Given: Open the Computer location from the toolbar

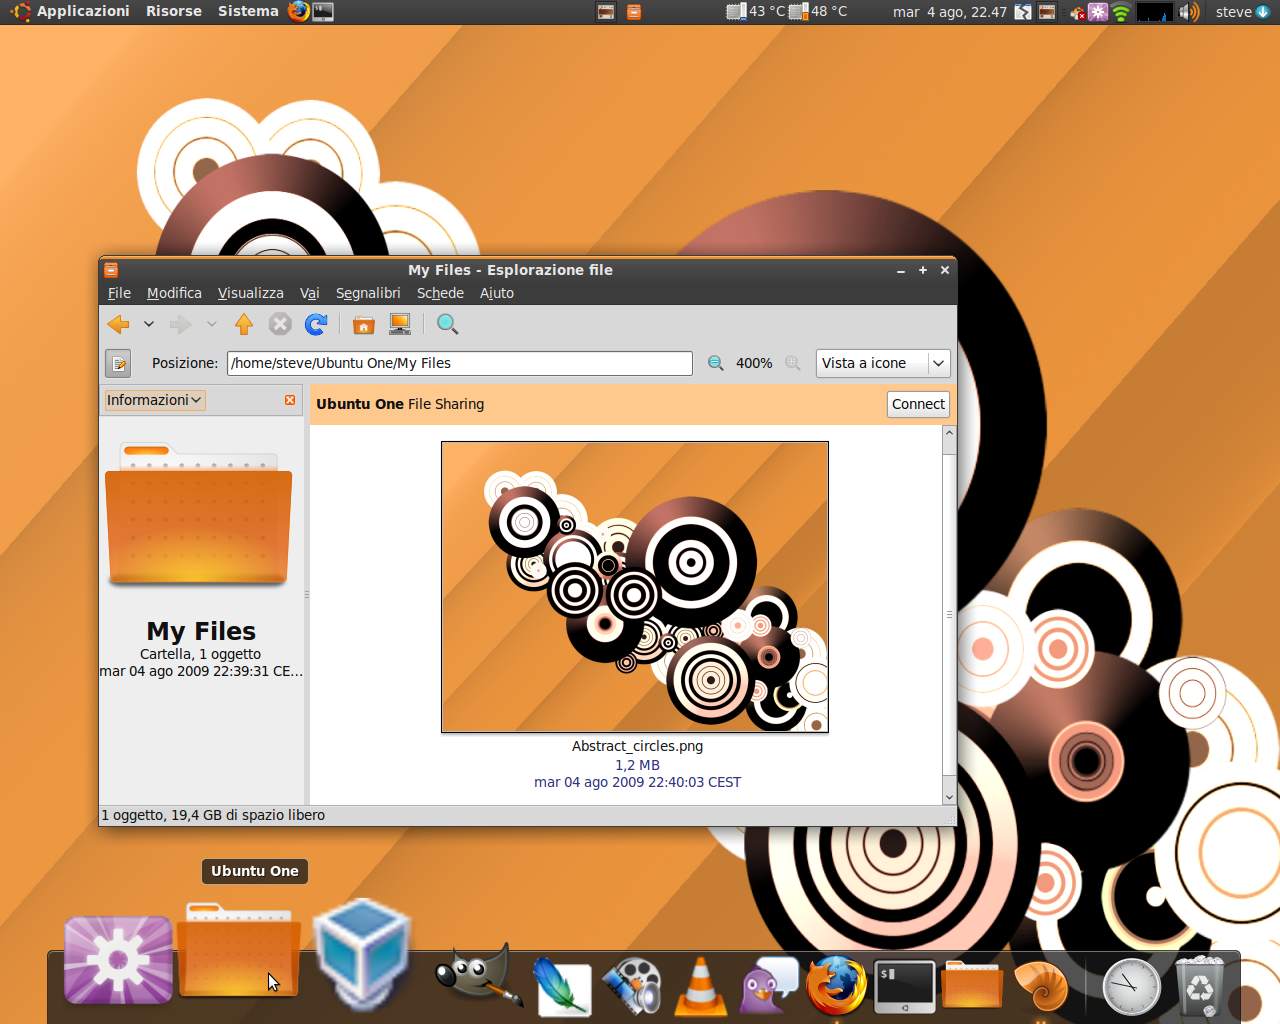Looking at the screenshot, I should (400, 324).
